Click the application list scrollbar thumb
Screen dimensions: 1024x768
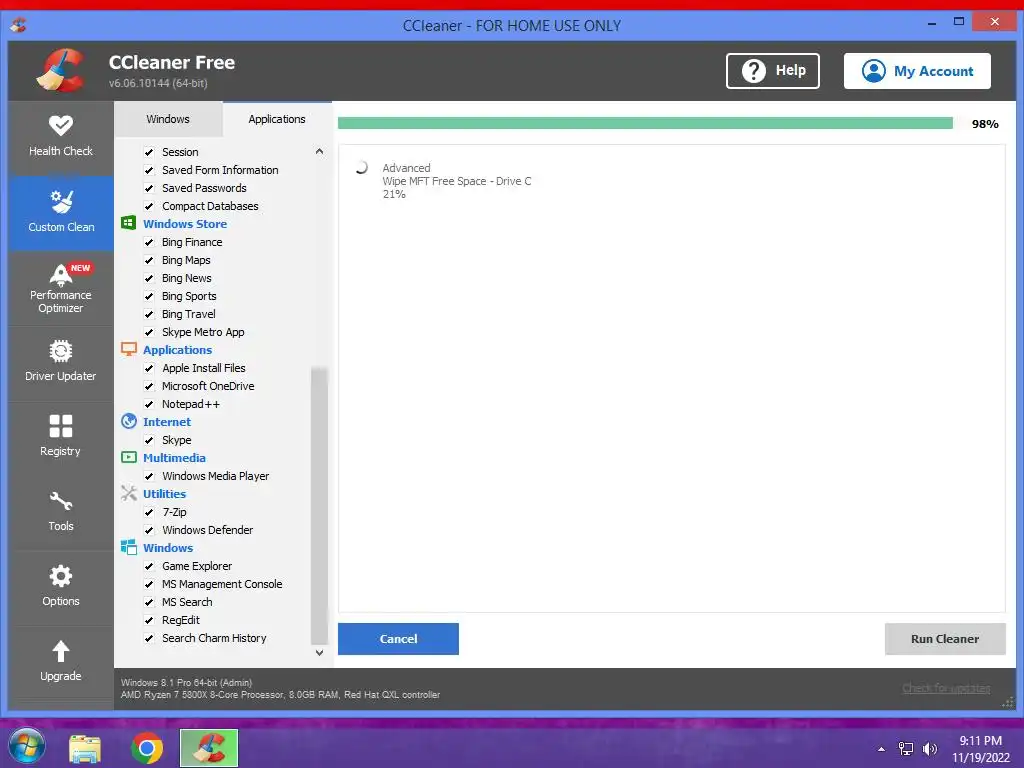(319, 506)
